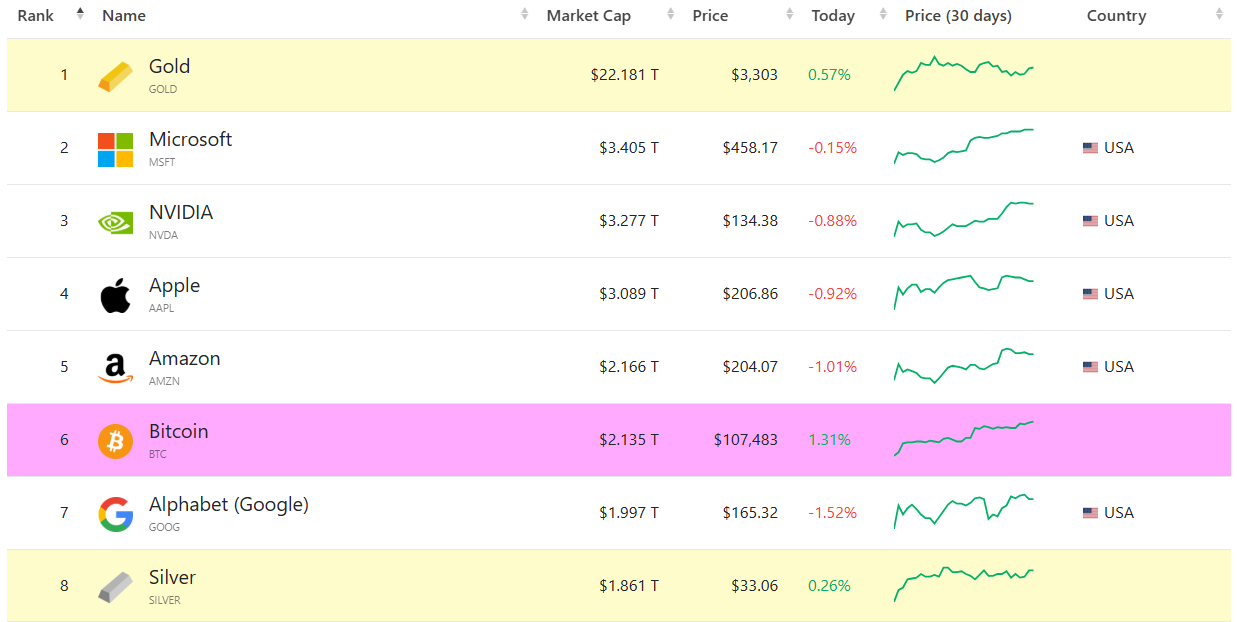
Task: Click the Bitcoin logo icon
Action: 115,441
